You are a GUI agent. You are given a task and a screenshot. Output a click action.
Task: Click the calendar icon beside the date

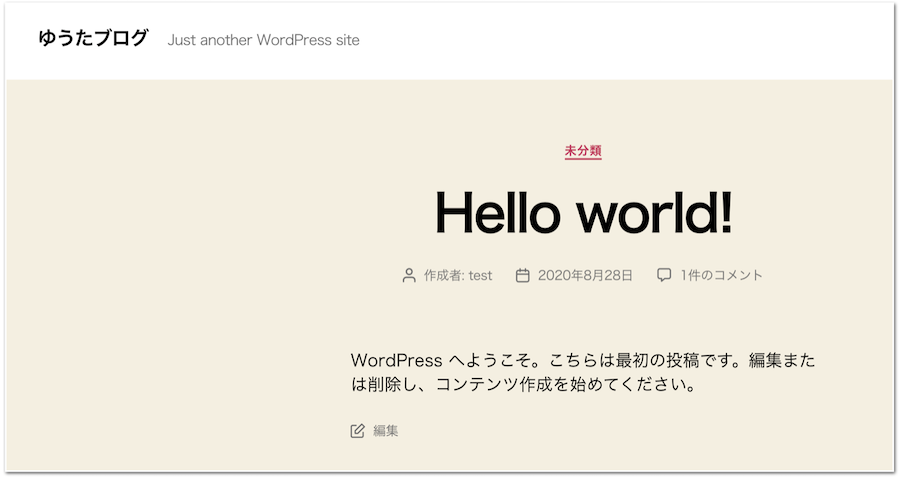pyautogui.click(x=522, y=276)
